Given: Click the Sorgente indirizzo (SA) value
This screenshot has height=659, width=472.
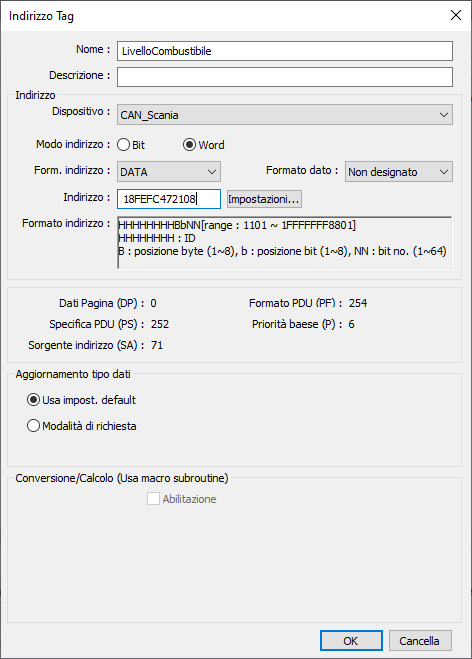Looking at the screenshot, I should click(x=157, y=345).
